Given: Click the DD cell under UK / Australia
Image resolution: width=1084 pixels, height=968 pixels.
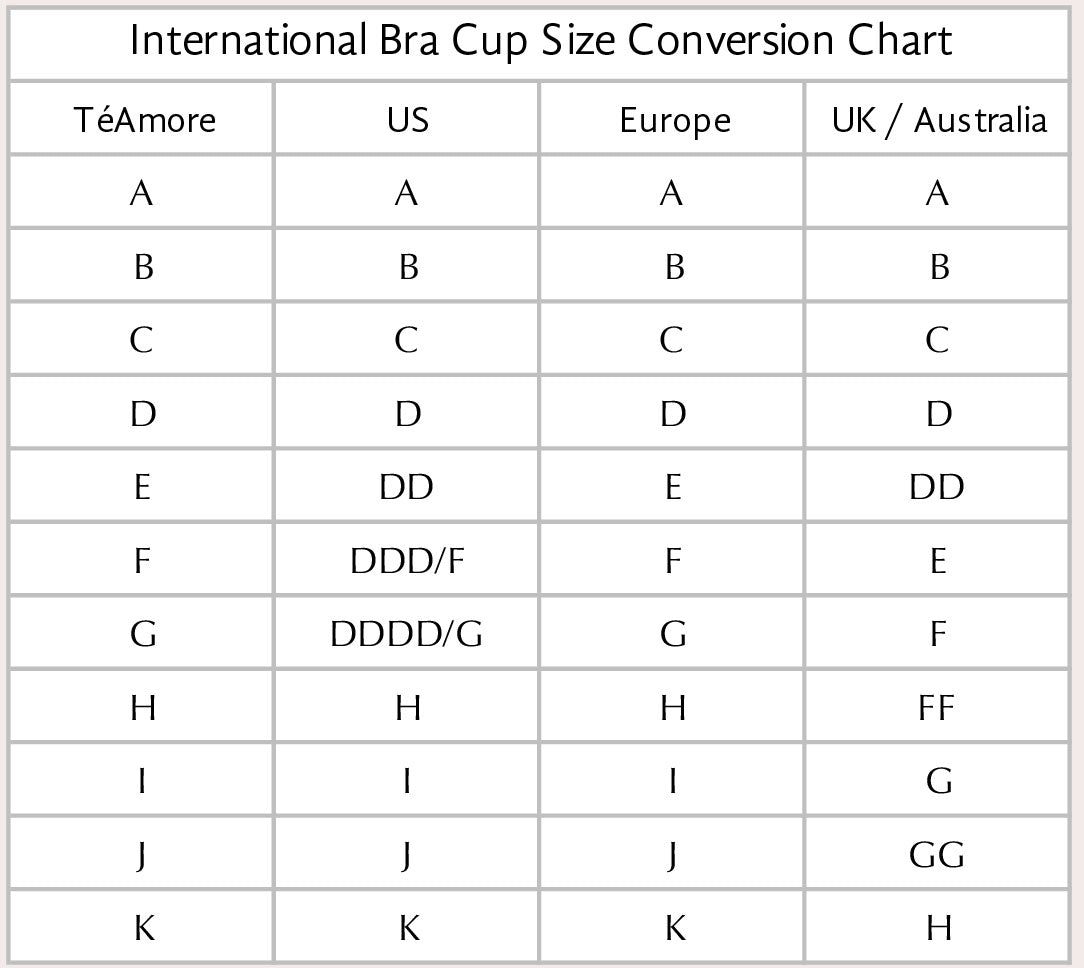Looking at the screenshot, I should click(937, 487).
